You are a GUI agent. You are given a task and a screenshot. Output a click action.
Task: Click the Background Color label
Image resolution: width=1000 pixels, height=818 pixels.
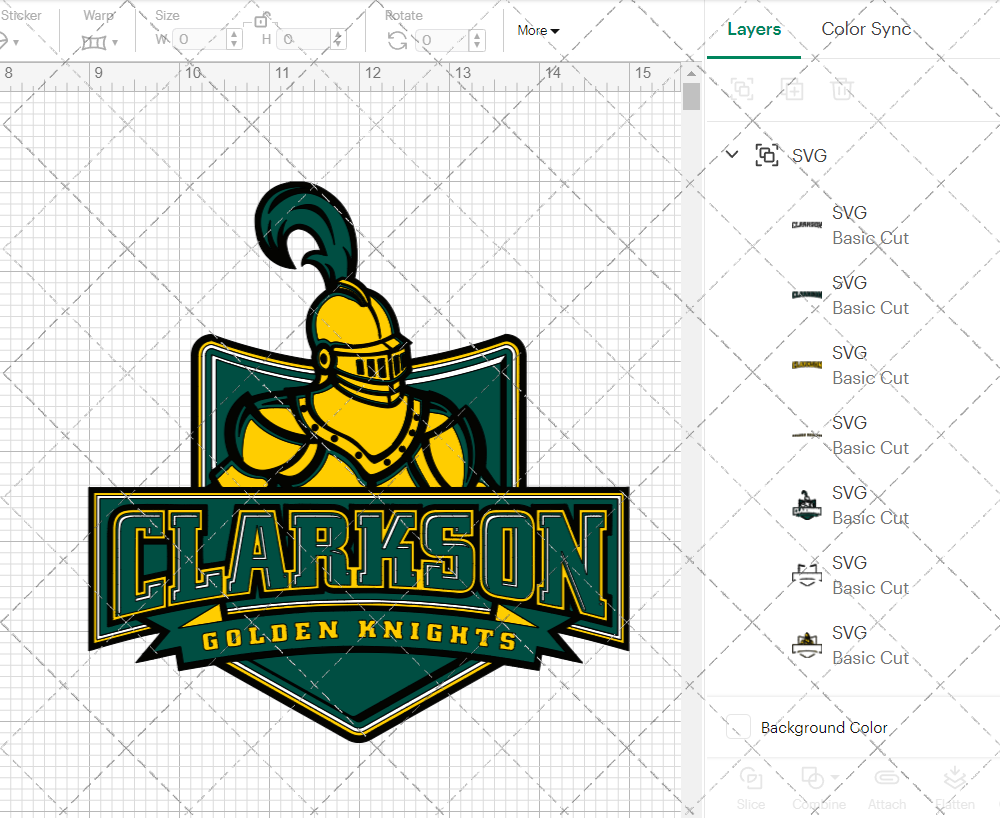(x=824, y=727)
